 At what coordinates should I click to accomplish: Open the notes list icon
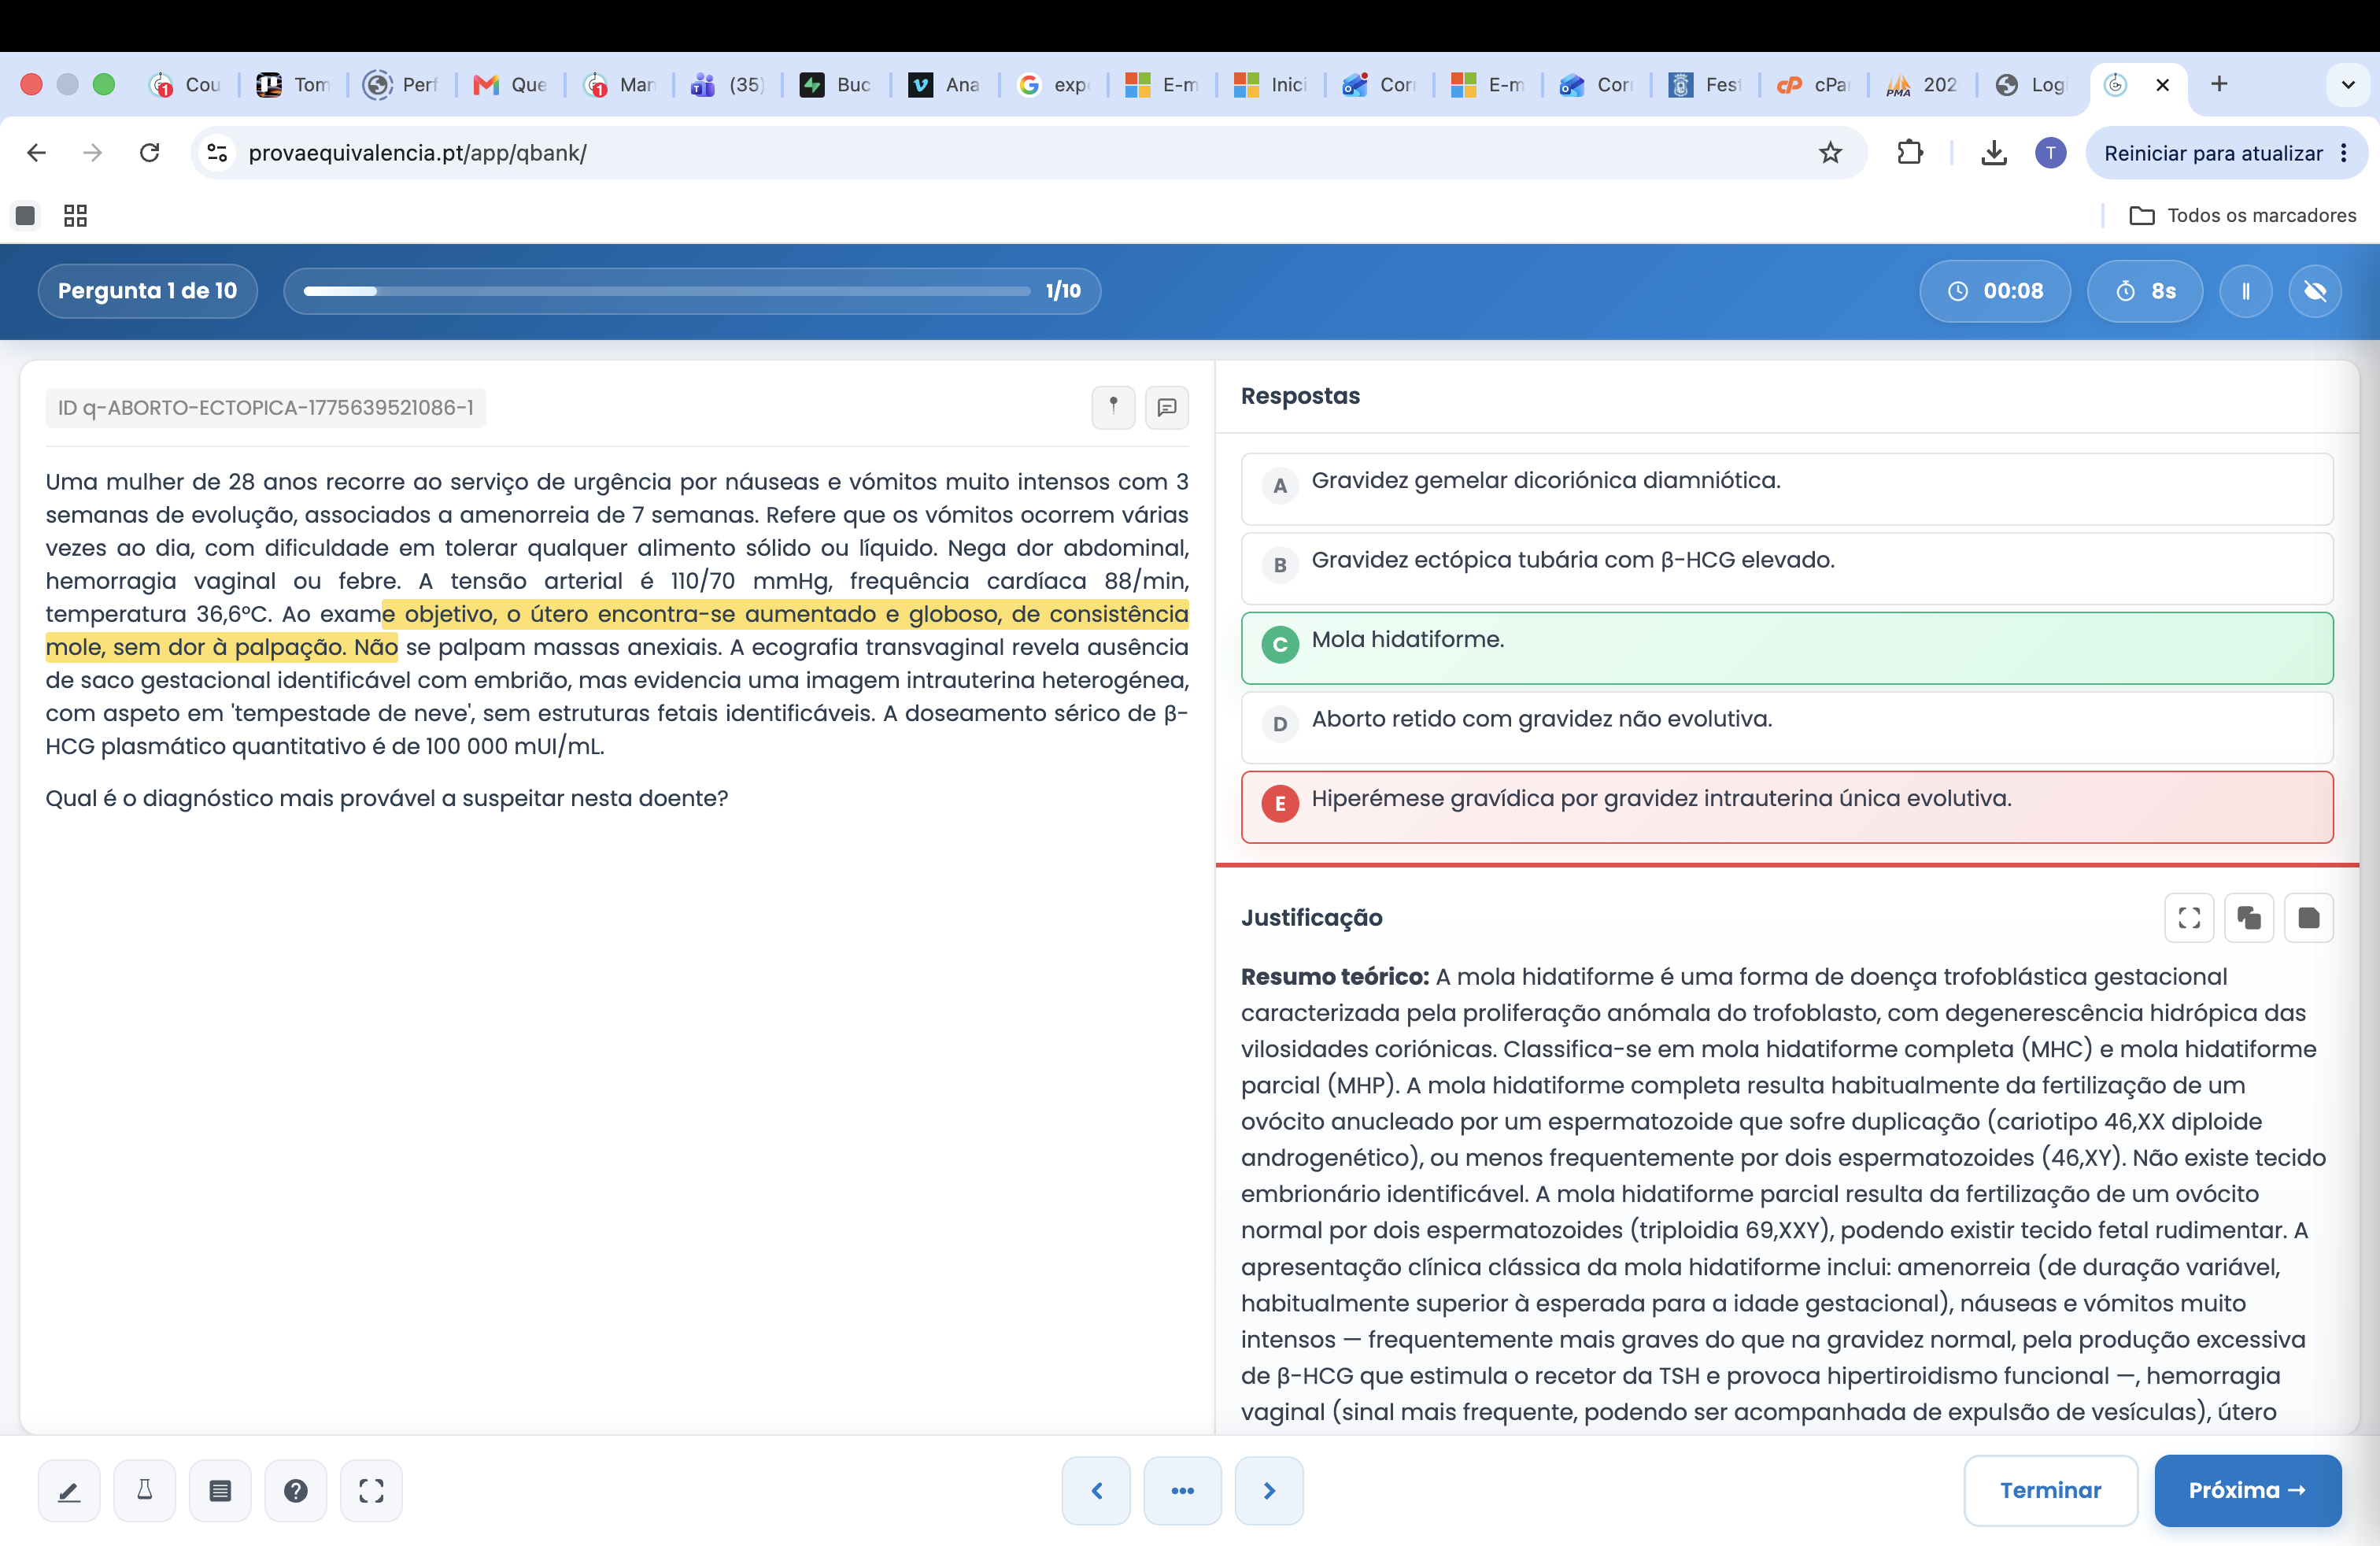tap(220, 1490)
